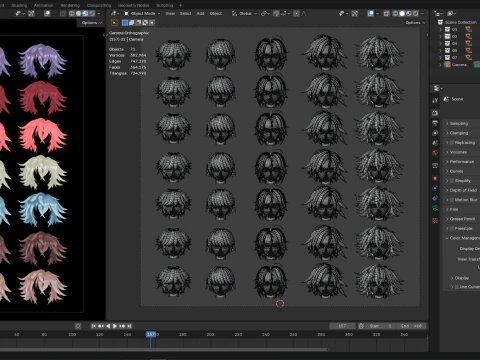The height and width of the screenshot is (360, 480).
Task: Open the World properties tab icon
Action: click(435, 153)
